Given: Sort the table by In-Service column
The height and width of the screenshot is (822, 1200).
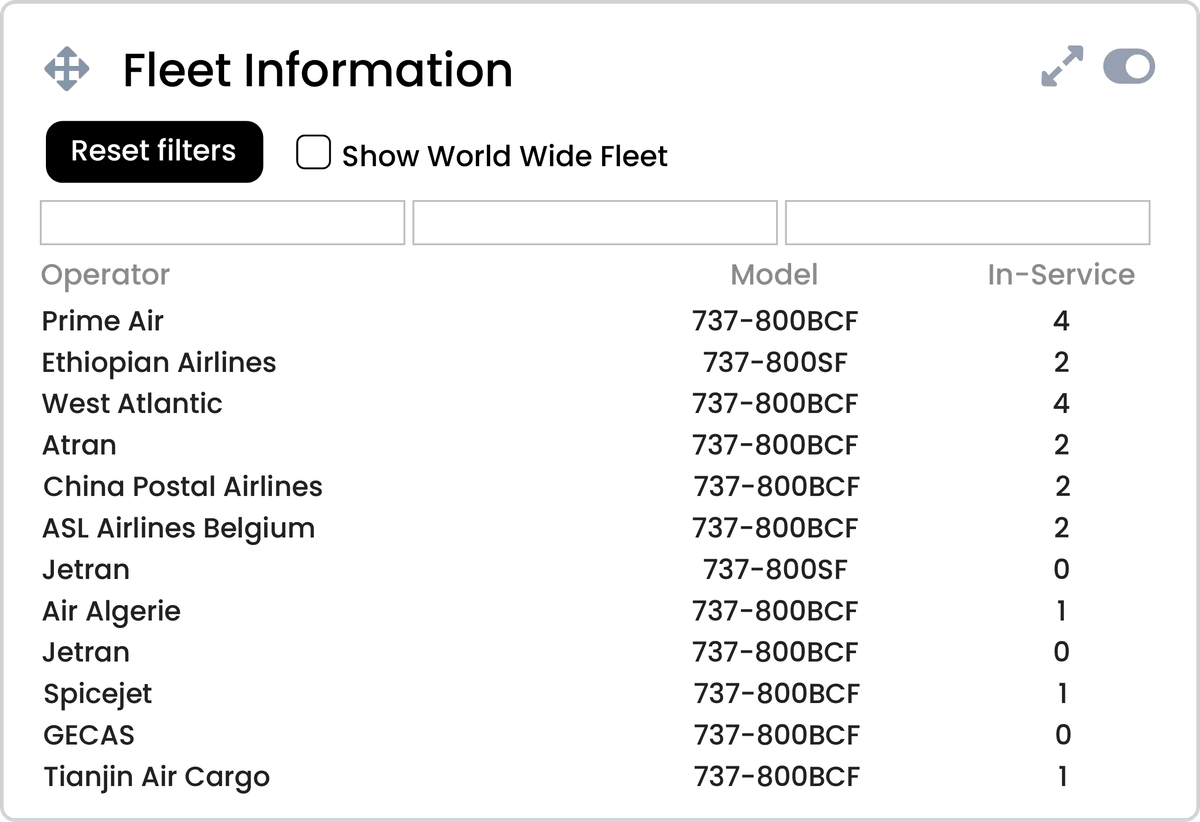Looking at the screenshot, I should pos(1061,274).
